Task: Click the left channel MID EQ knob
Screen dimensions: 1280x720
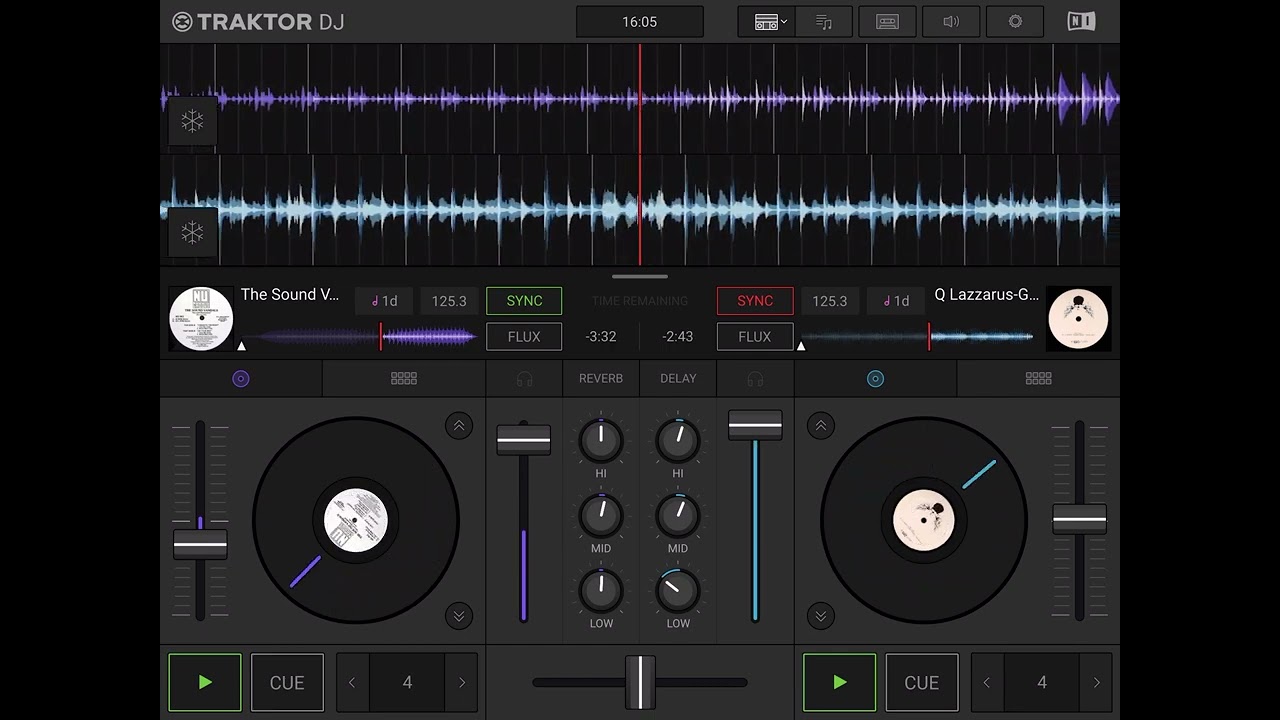Action: click(601, 515)
